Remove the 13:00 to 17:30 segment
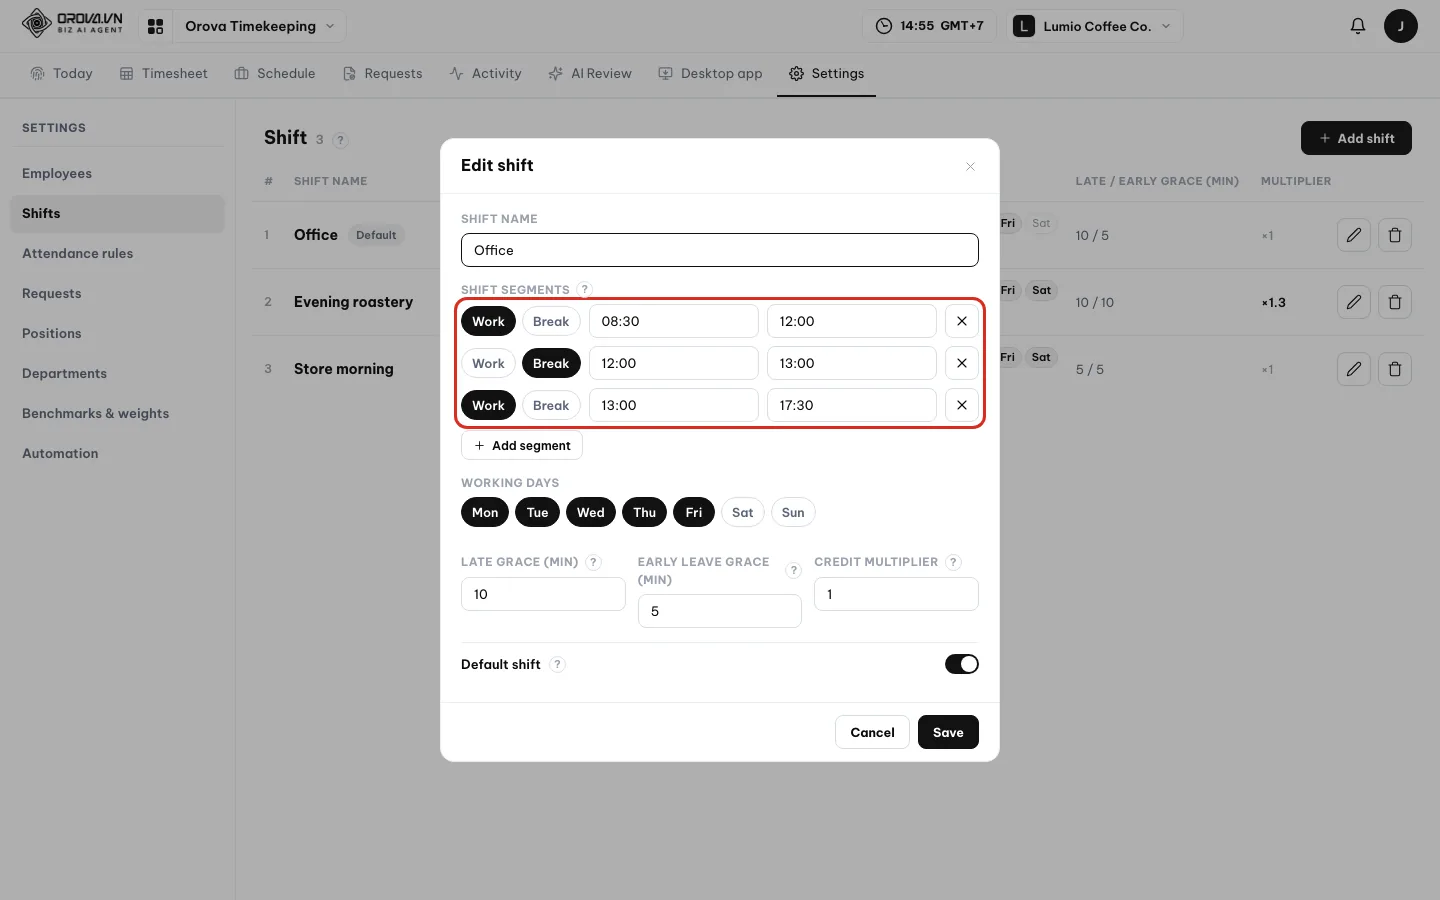 pos(961,405)
